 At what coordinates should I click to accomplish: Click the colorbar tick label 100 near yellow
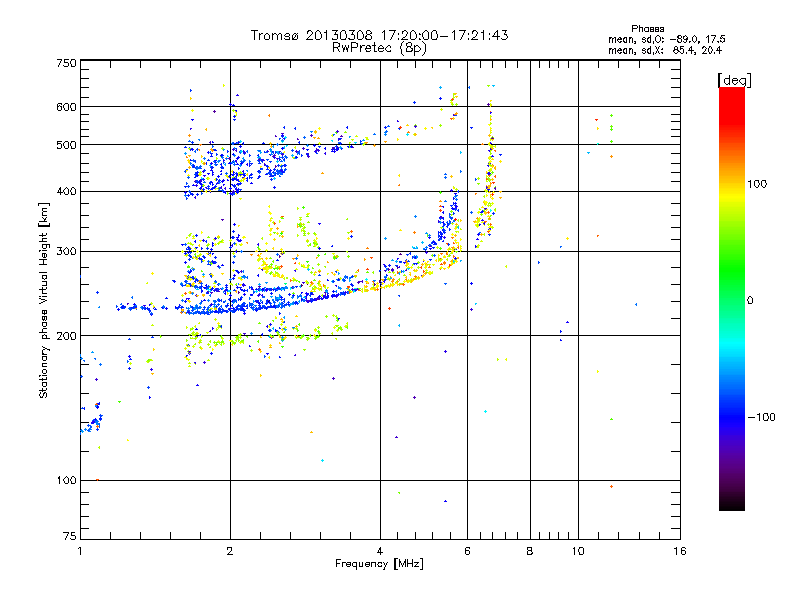point(757,184)
